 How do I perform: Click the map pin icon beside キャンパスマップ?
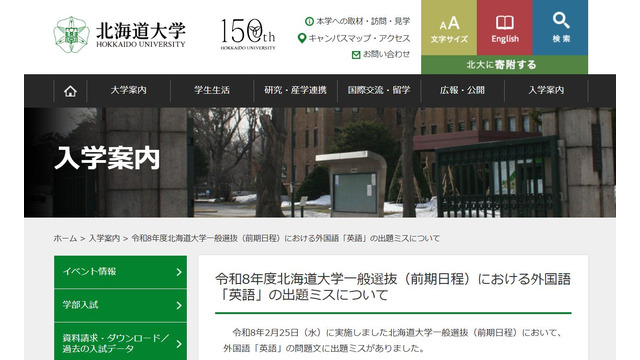pos(302,38)
